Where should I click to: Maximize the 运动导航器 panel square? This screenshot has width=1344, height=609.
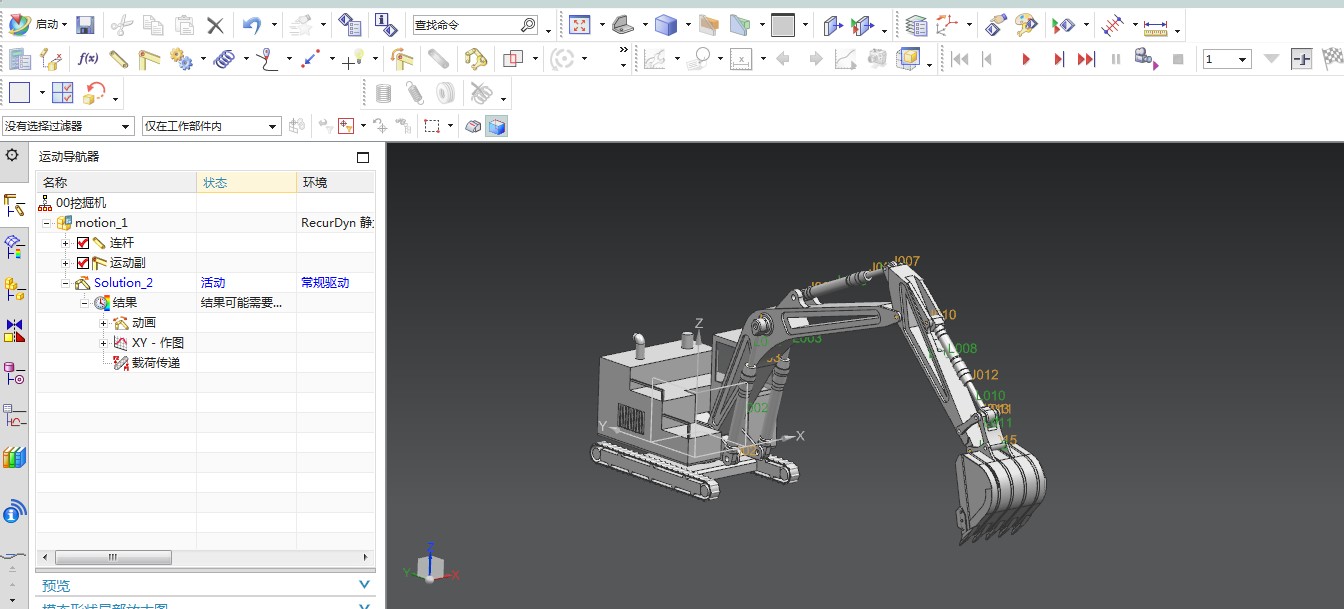(x=363, y=157)
